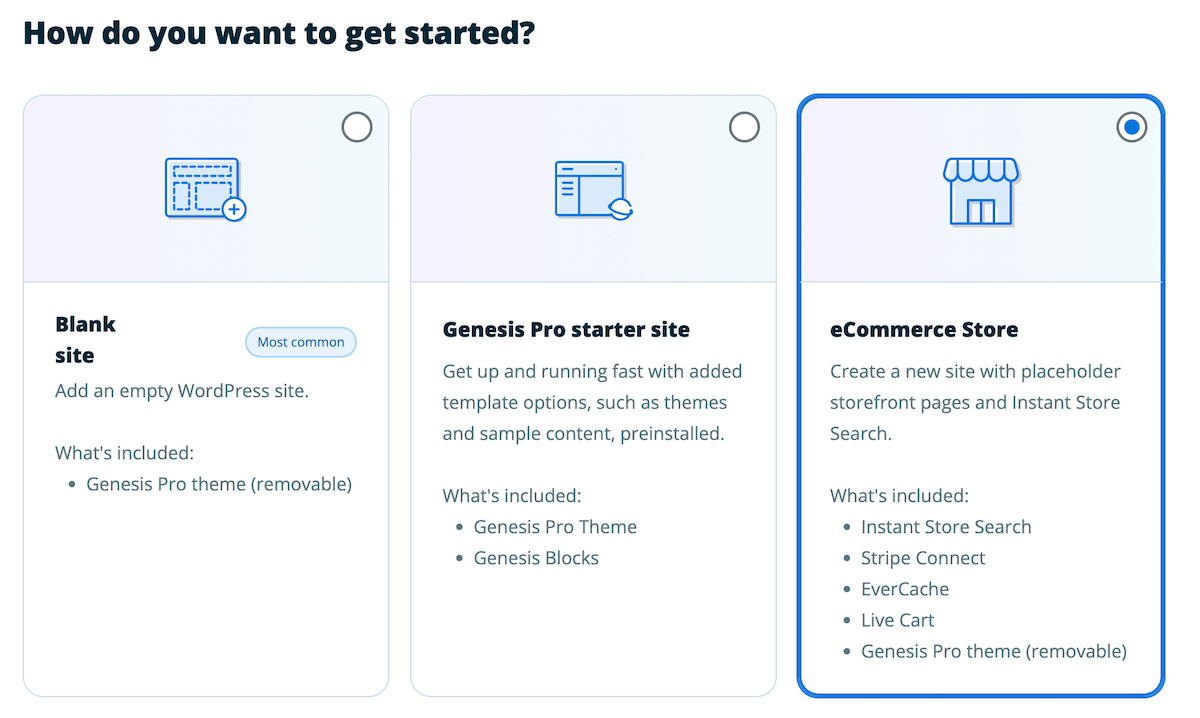Click the selected eCommerce Store radio button
The height and width of the screenshot is (718, 1200).
pyautogui.click(x=1131, y=127)
